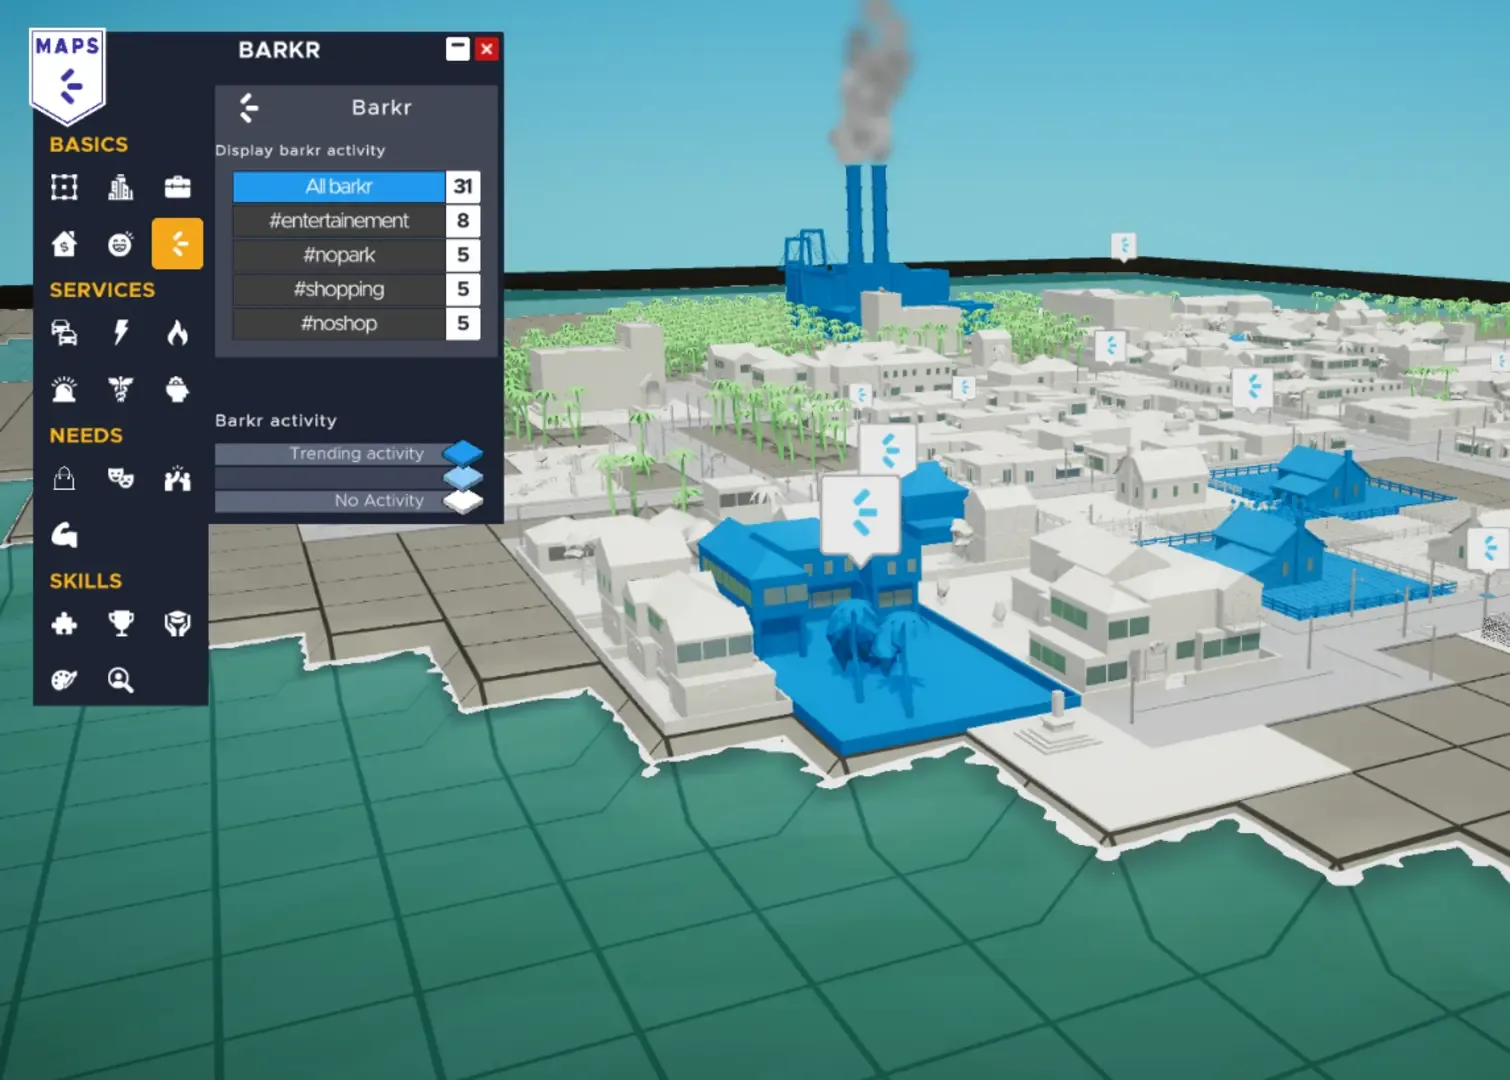Select the #noshop hashtag filter

pos(339,323)
